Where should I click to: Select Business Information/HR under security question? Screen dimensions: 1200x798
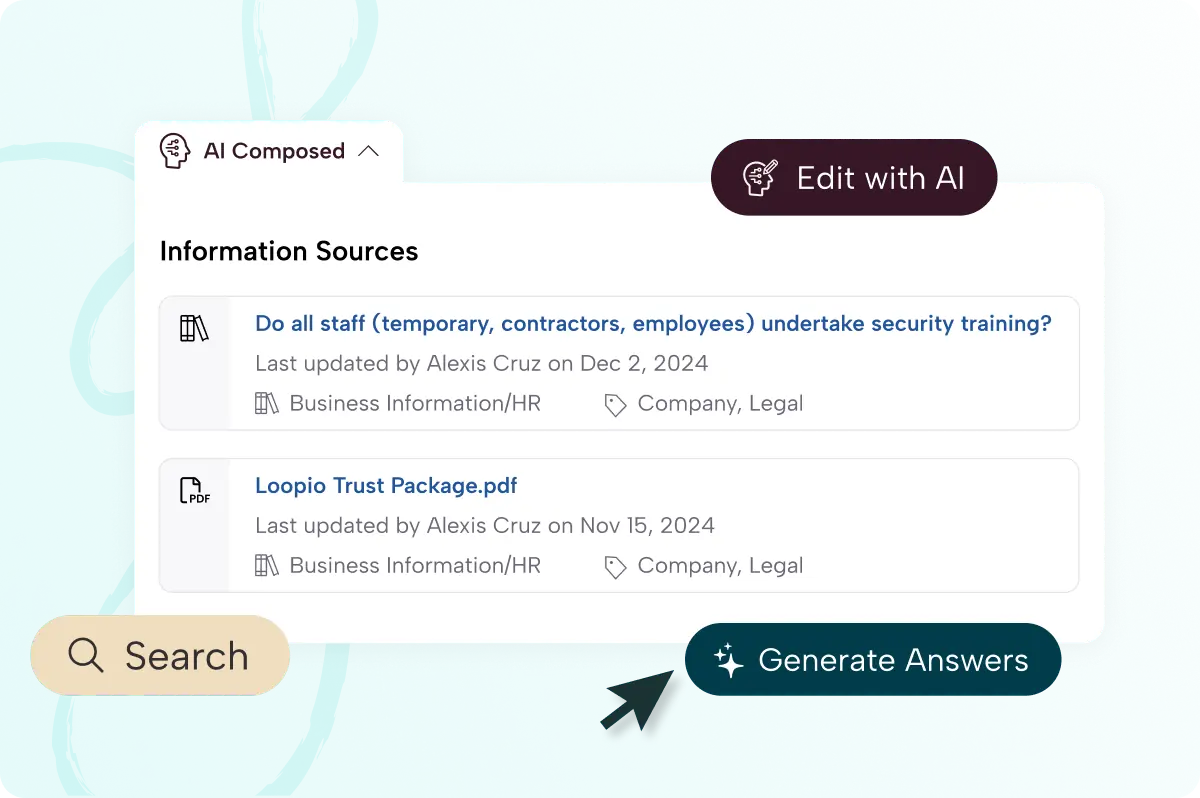pyautogui.click(x=415, y=404)
